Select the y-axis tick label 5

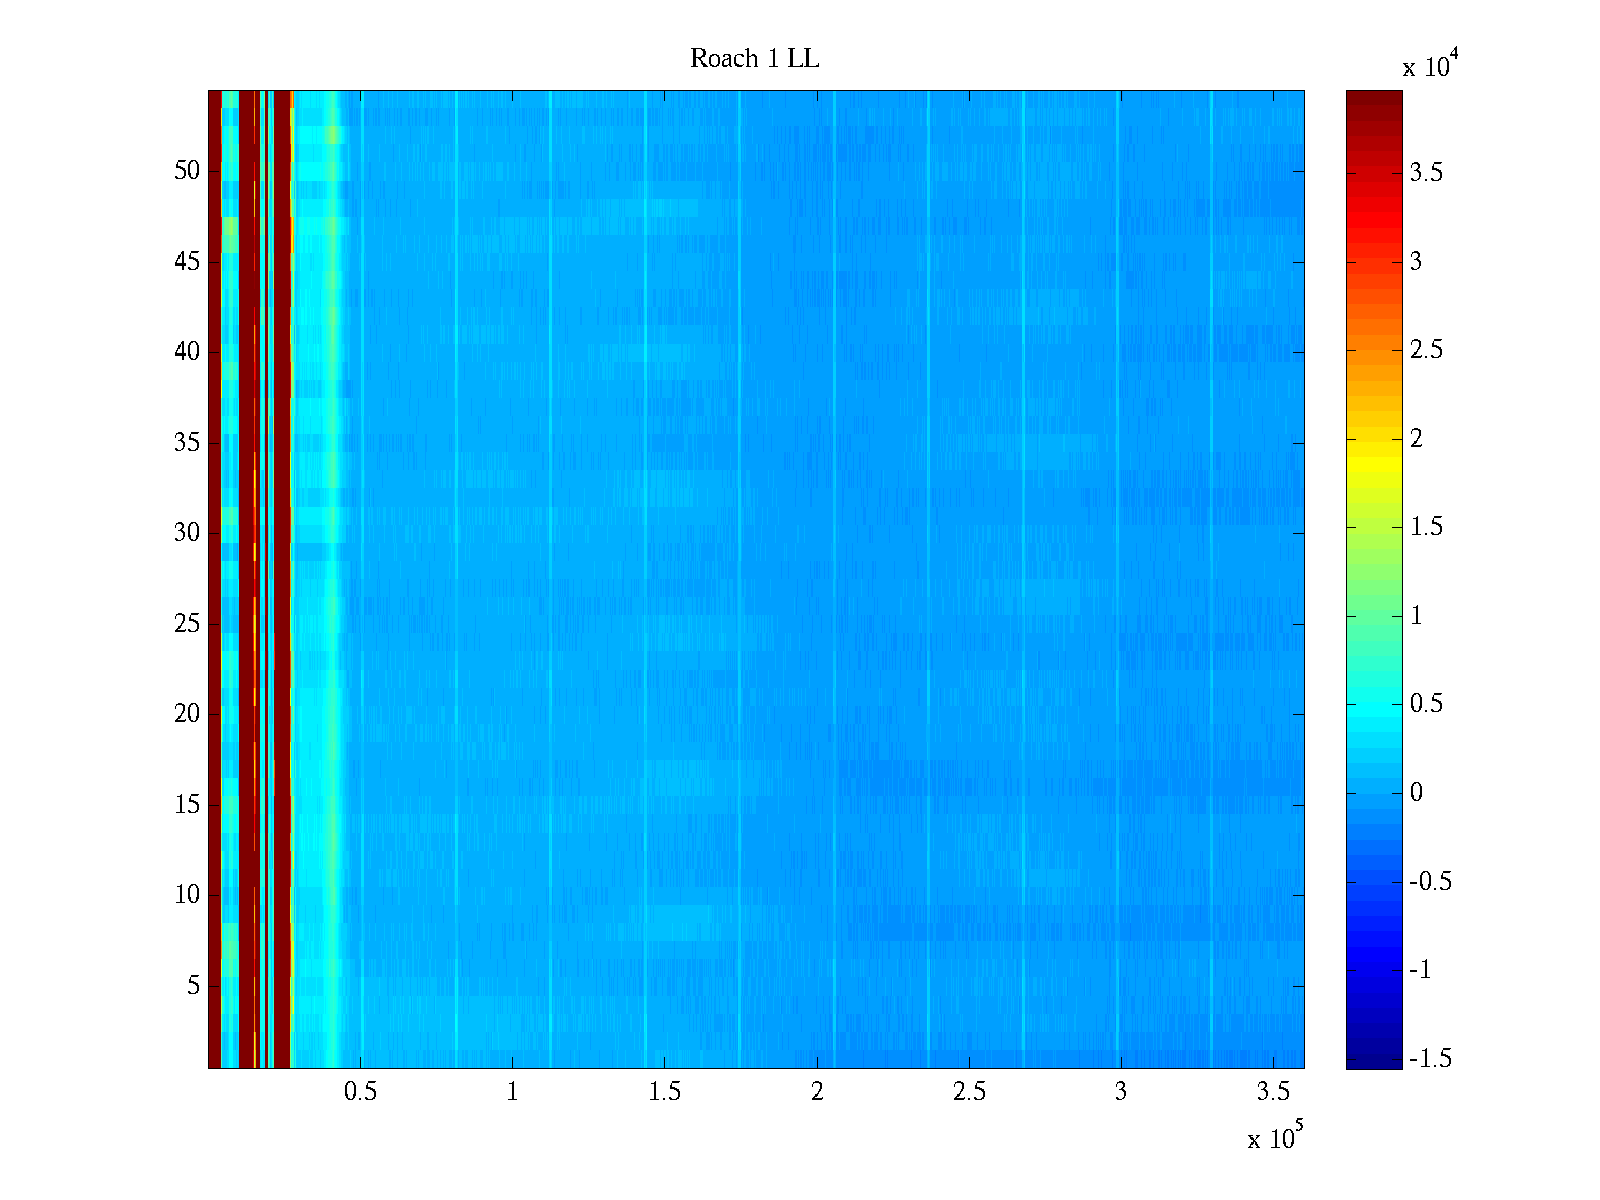(x=192, y=986)
